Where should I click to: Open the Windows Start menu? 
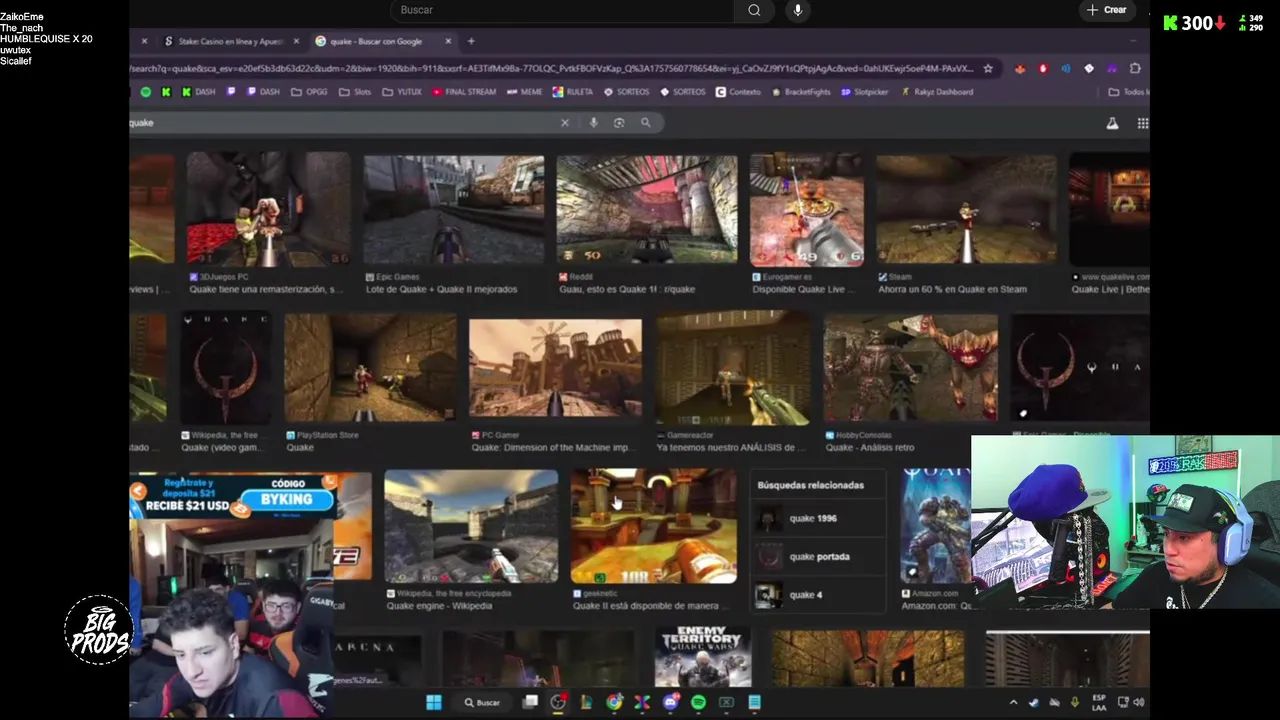pyautogui.click(x=434, y=702)
